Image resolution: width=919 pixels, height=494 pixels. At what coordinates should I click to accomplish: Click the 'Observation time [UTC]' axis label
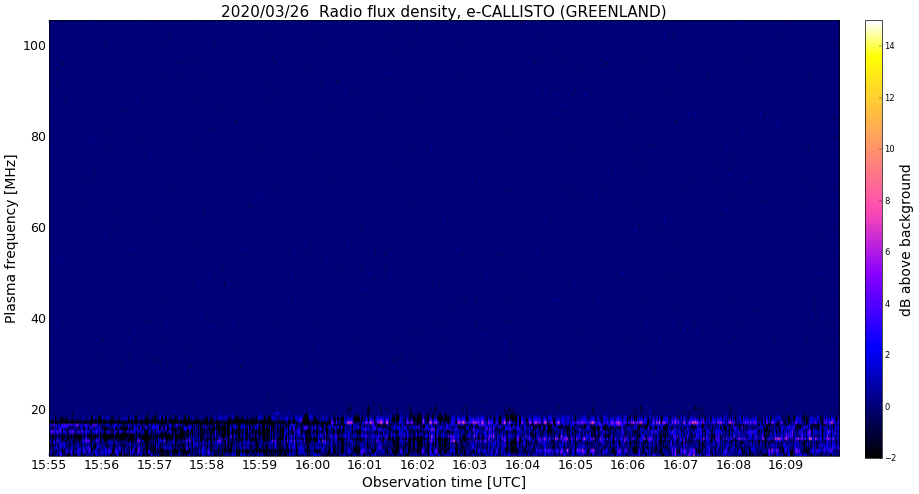[x=444, y=482]
